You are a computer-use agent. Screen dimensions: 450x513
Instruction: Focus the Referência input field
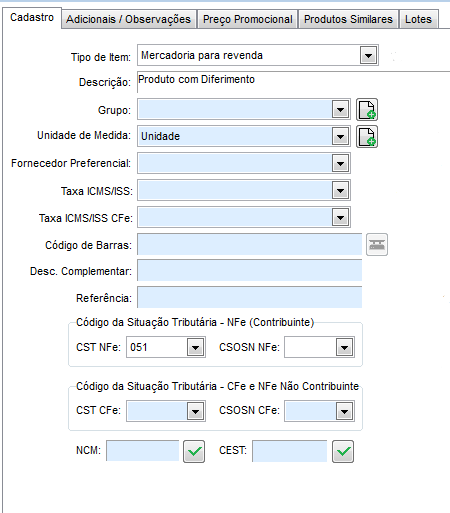(x=250, y=297)
